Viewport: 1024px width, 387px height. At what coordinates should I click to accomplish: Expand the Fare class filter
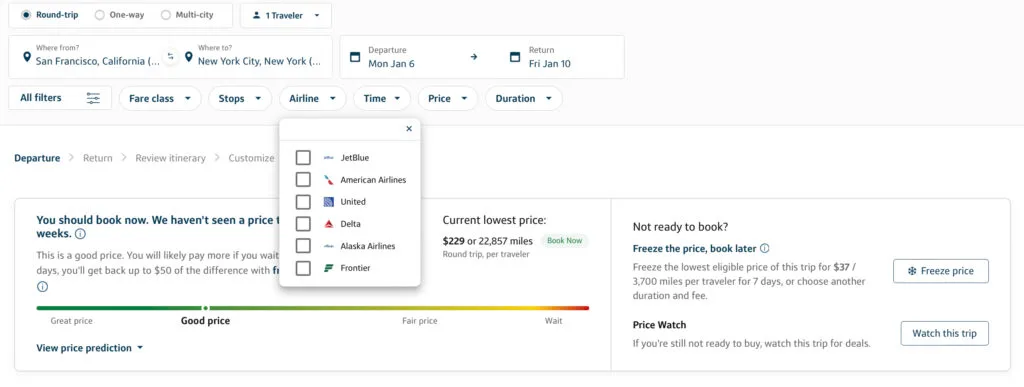pyautogui.click(x=160, y=99)
